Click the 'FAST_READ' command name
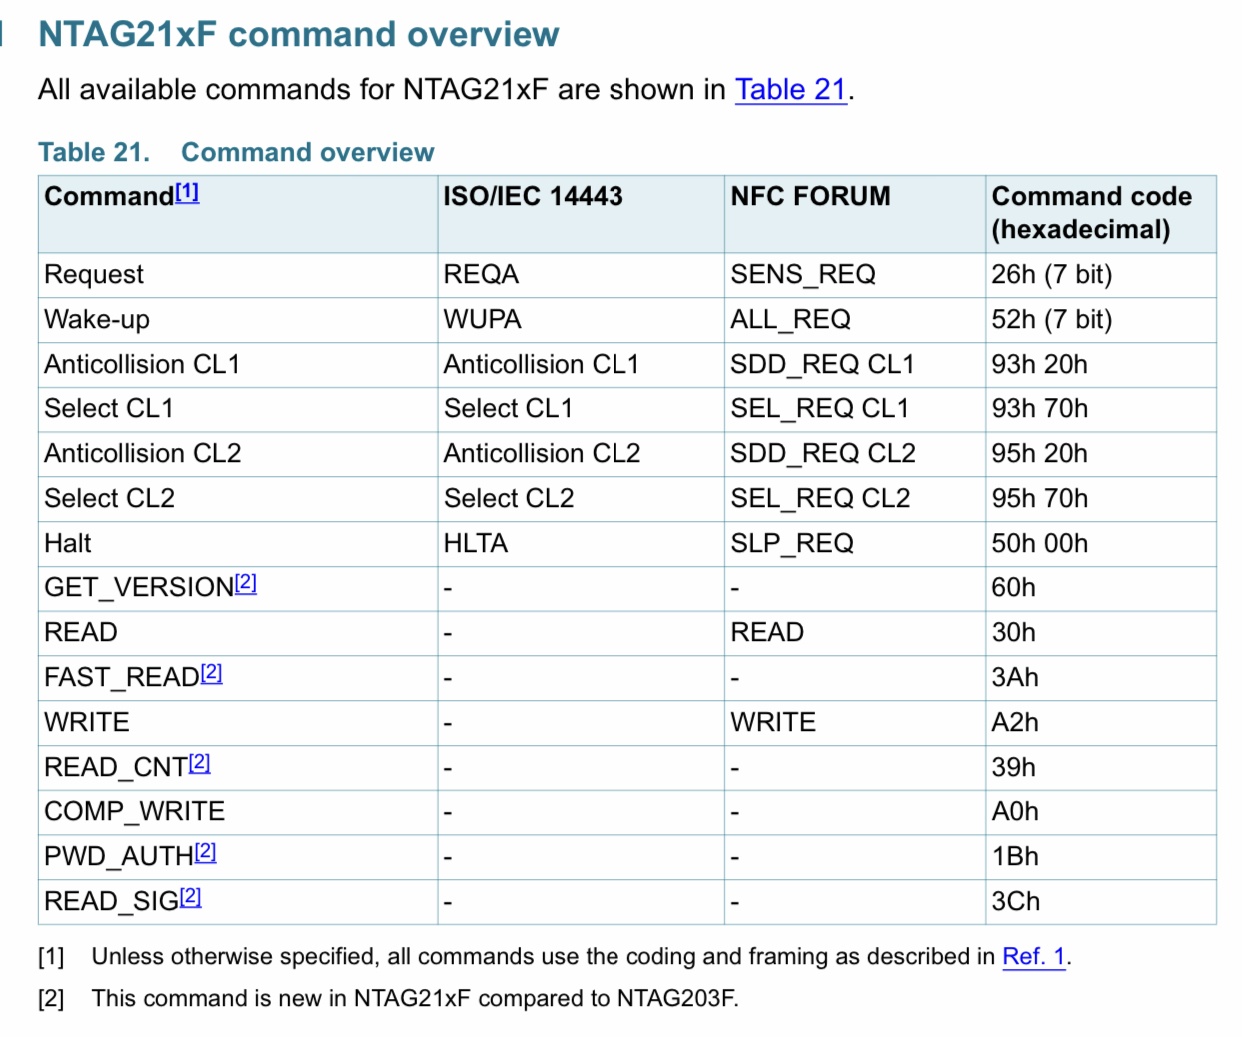 point(122,678)
